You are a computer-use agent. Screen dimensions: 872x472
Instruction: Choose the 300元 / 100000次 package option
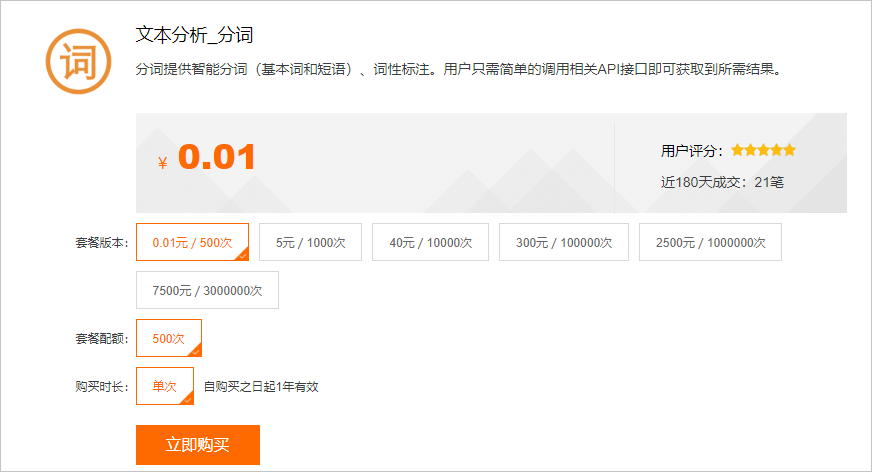[x=564, y=242]
